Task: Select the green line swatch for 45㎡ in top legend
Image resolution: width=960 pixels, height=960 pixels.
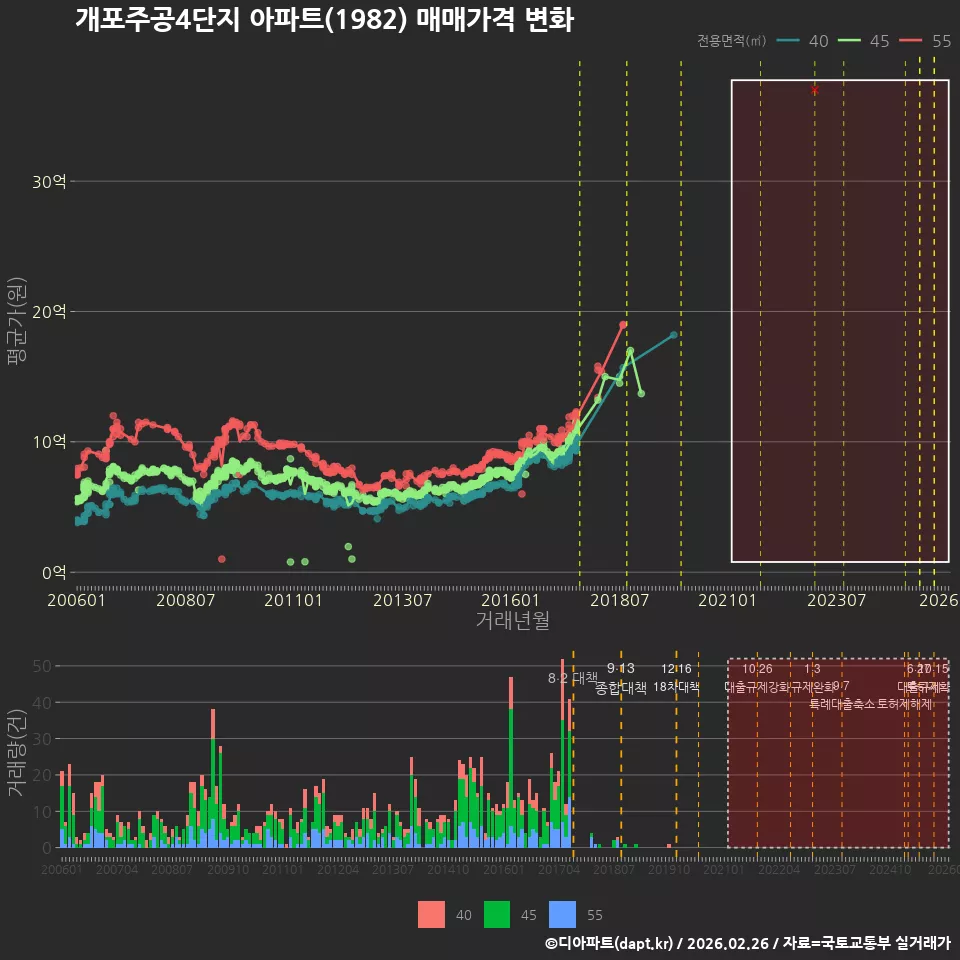Action: (x=849, y=41)
